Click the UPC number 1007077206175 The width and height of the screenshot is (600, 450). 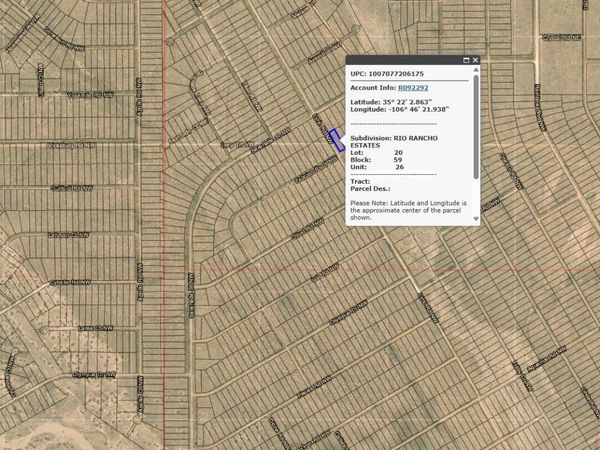396,74
